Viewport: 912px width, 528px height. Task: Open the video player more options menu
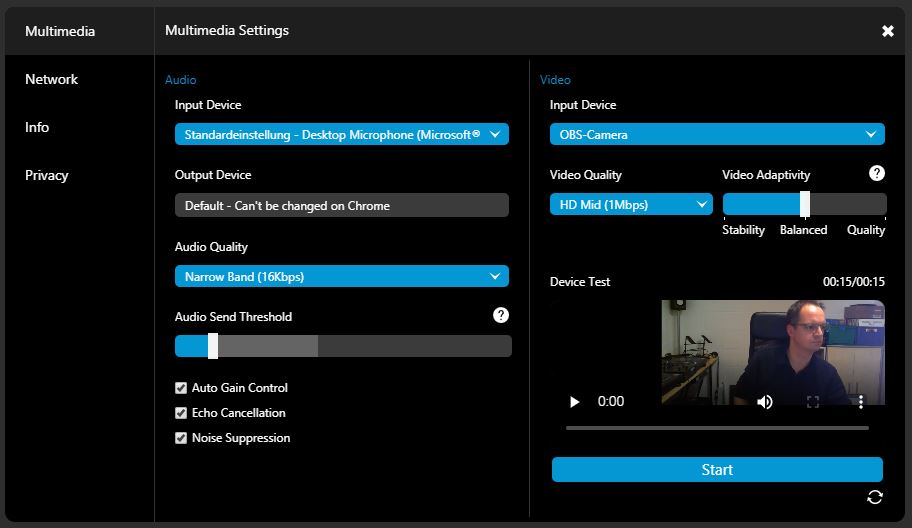tap(861, 401)
